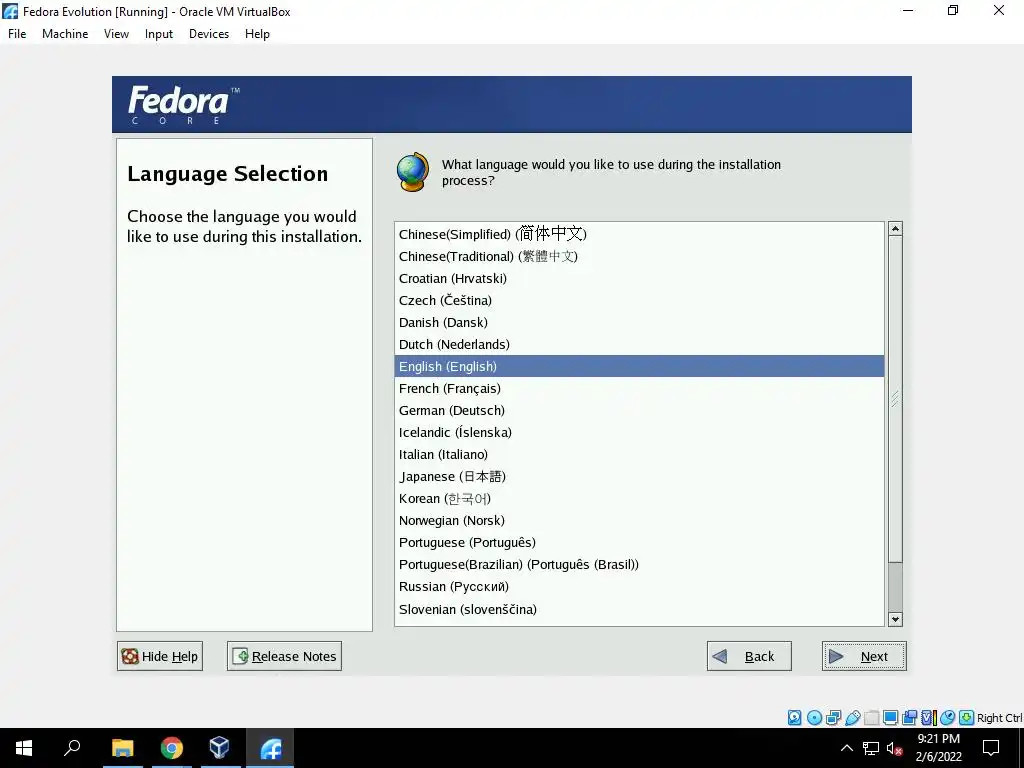Screen dimensions: 1024x768
Task: Launch Google Chrome from the taskbar
Action: pyautogui.click(x=172, y=748)
